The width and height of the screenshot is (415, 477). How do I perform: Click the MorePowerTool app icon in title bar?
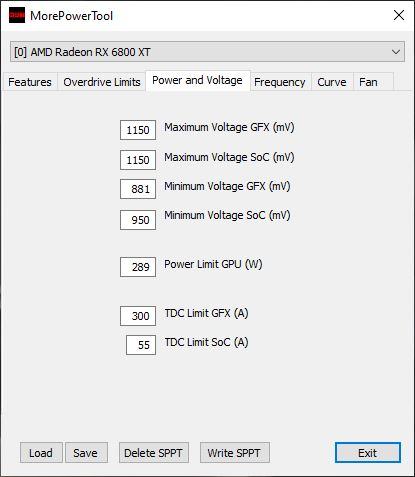[x=17, y=16]
